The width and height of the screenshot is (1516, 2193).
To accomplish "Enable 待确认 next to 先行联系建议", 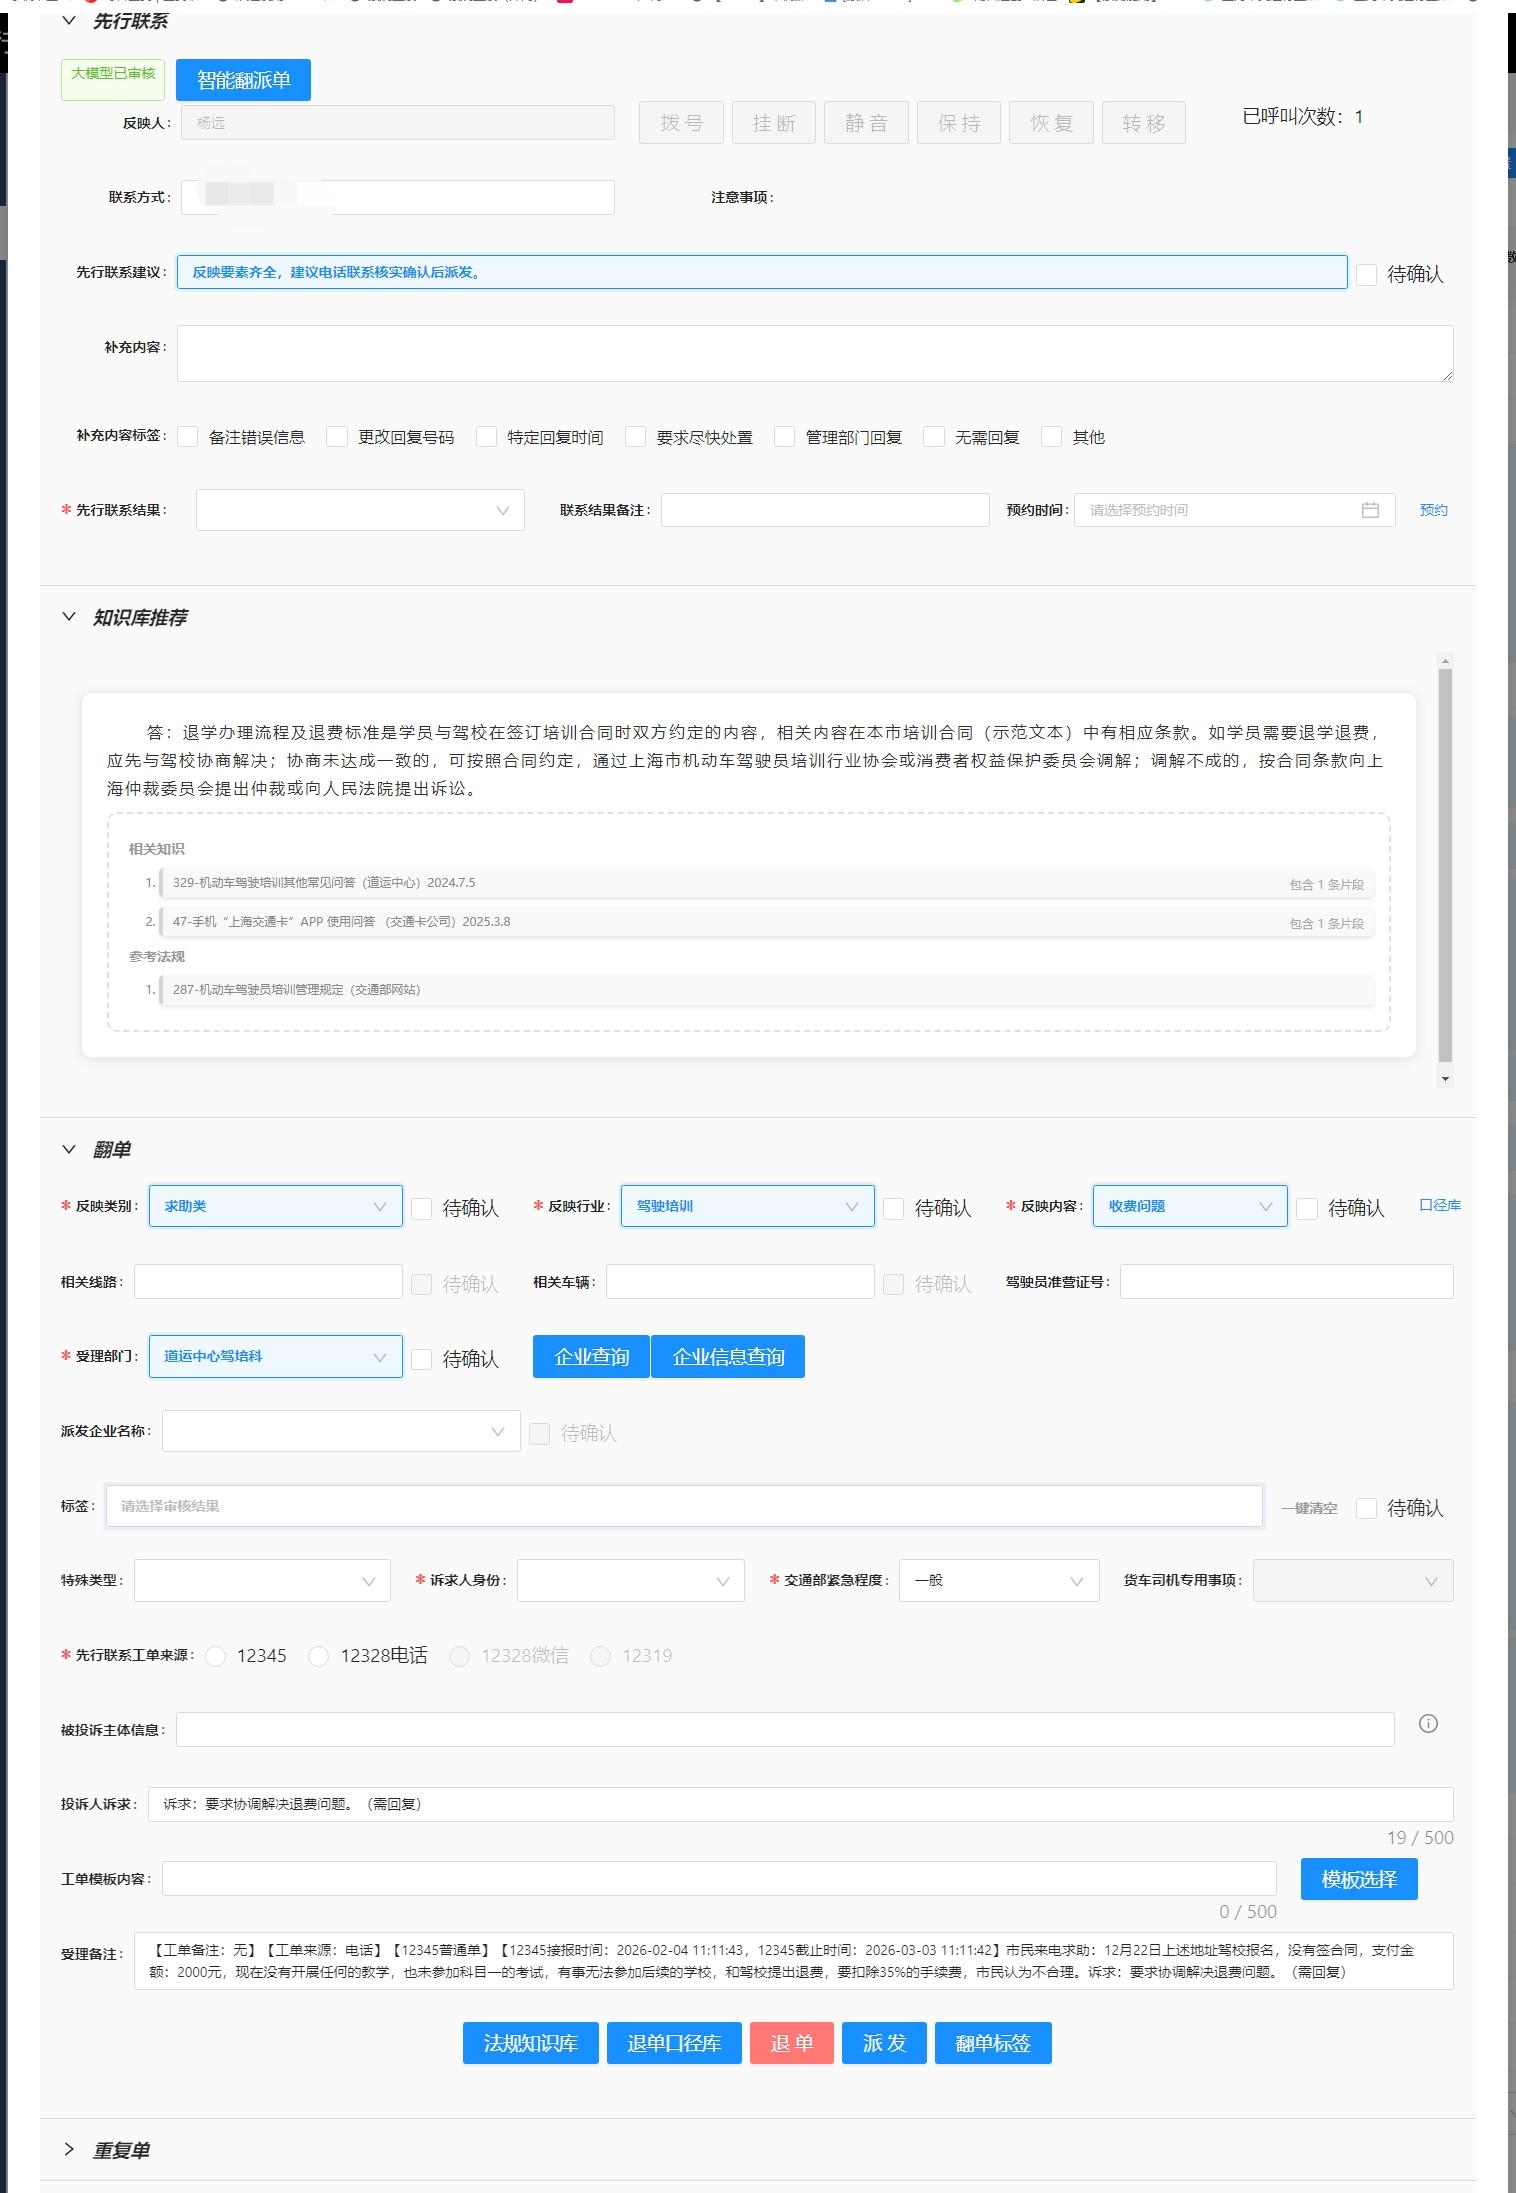I will (x=1366, y=274).
